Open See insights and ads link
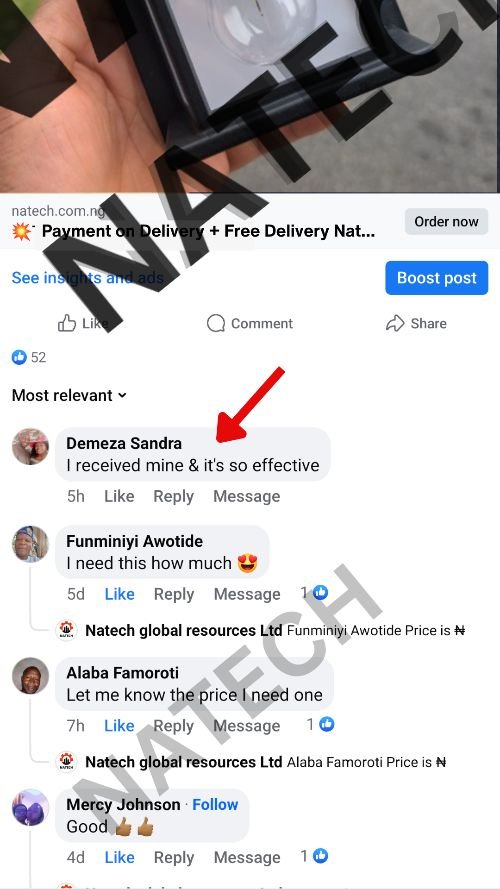 [88, 278]
